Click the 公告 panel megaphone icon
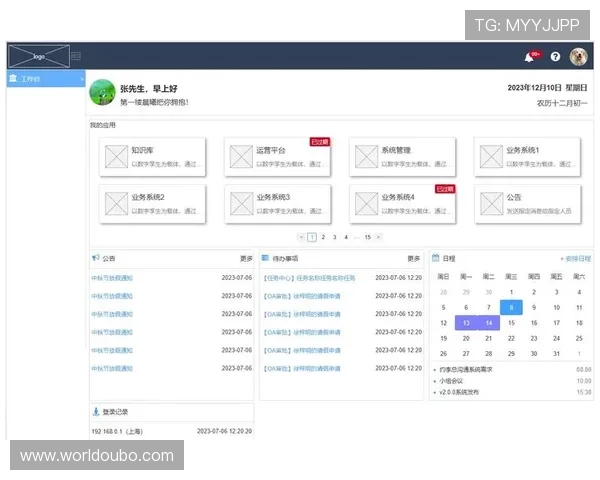Viewport: 600px width, 480px height. [96, 258]
